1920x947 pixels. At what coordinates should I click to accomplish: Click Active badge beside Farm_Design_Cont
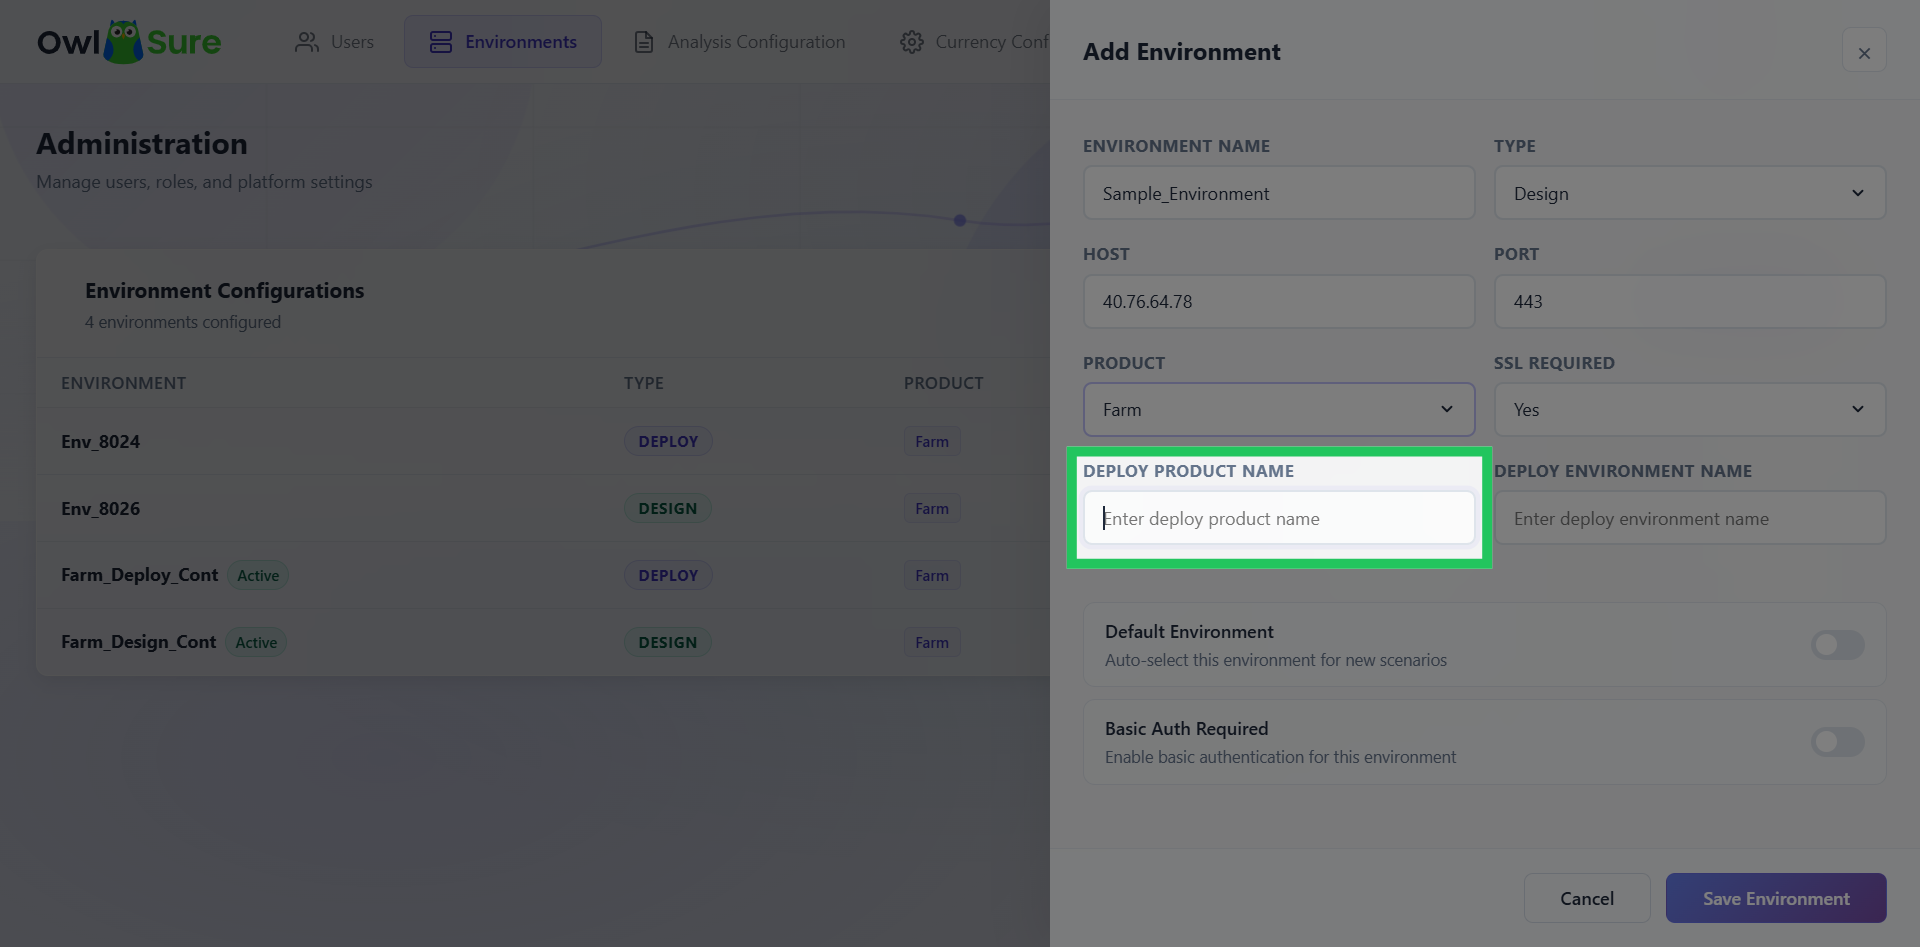pyautogui.click(x=256, y=643)
